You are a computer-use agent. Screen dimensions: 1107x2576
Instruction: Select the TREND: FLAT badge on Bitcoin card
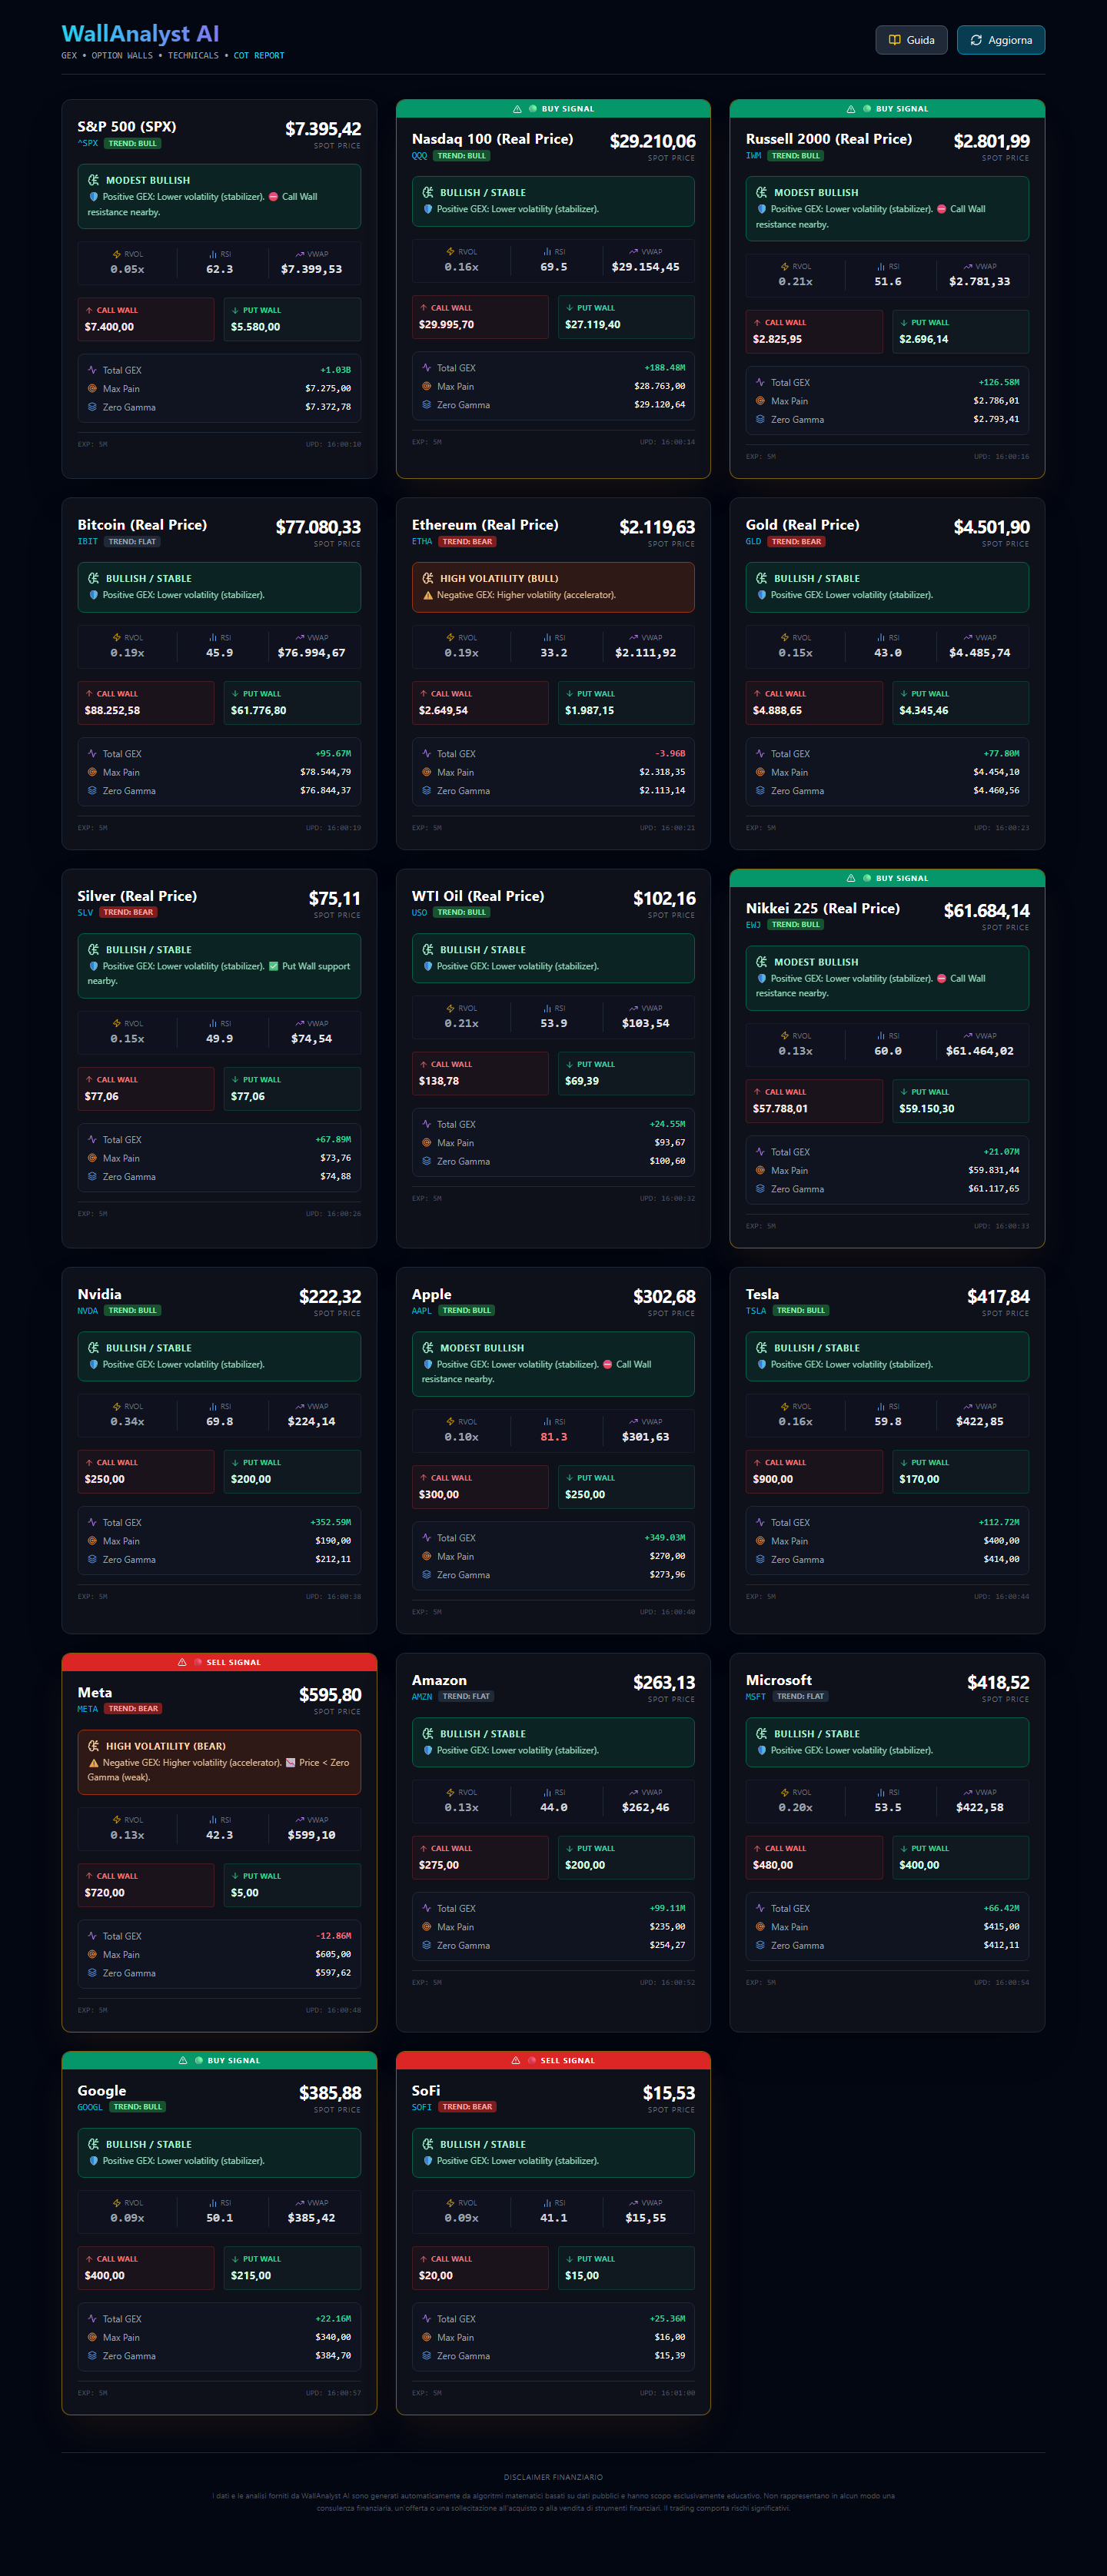(x=133, y=542)
